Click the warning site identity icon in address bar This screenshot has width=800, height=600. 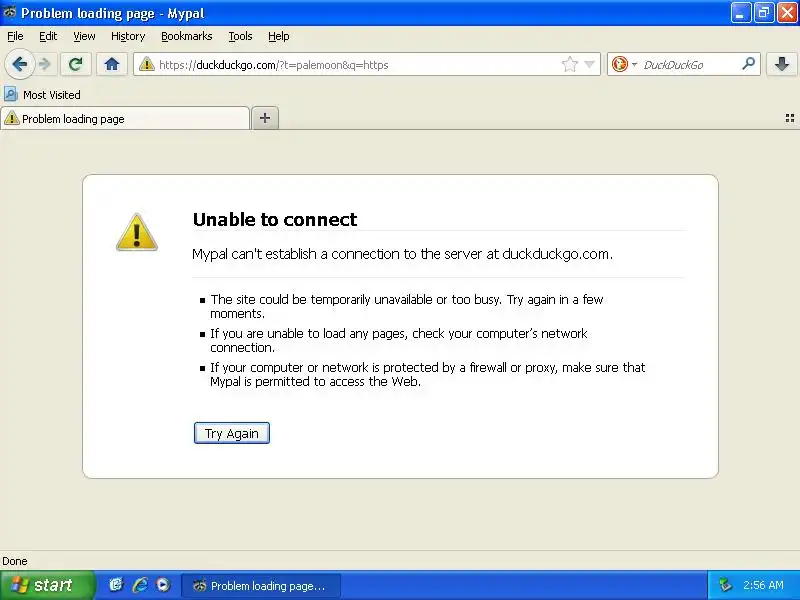[146, 65]
